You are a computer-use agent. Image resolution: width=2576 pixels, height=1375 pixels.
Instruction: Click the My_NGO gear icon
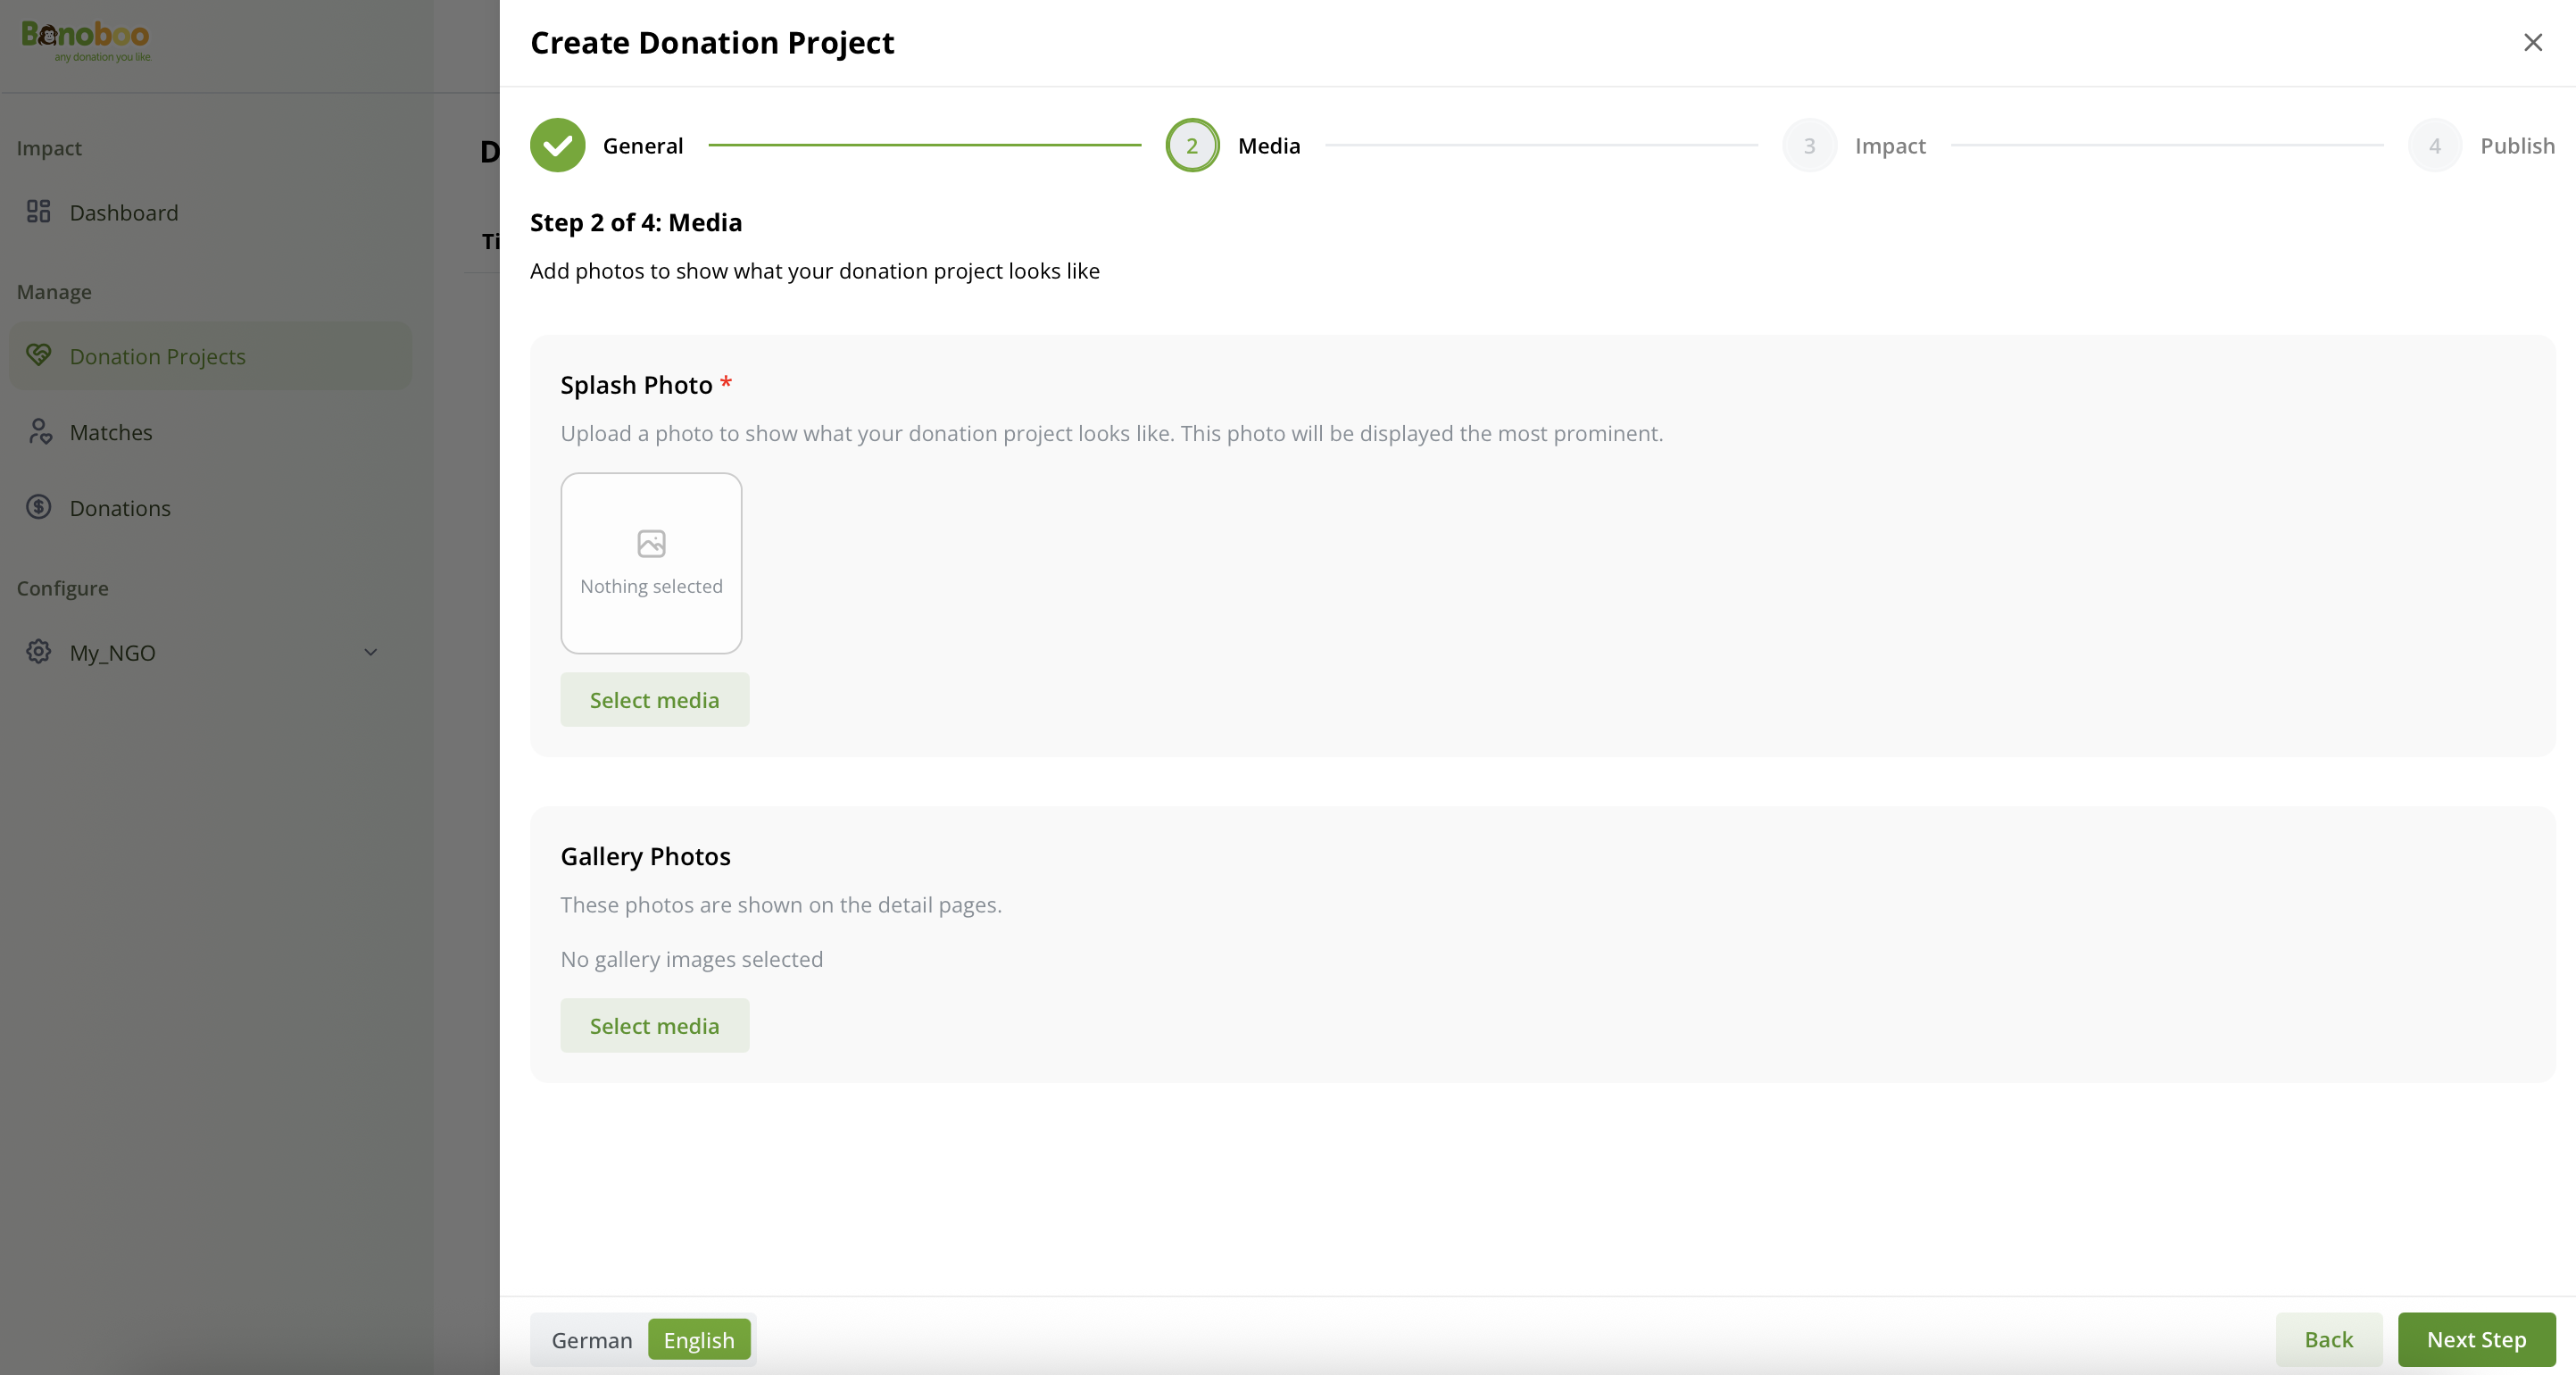click(x=38, y=651)
